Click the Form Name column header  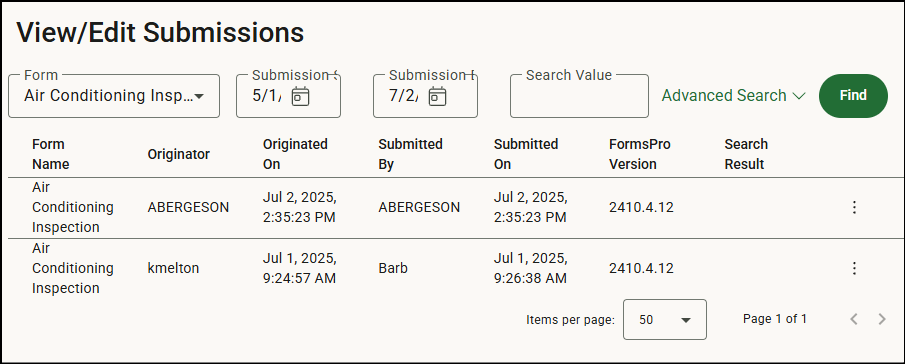tap(51, 154)
